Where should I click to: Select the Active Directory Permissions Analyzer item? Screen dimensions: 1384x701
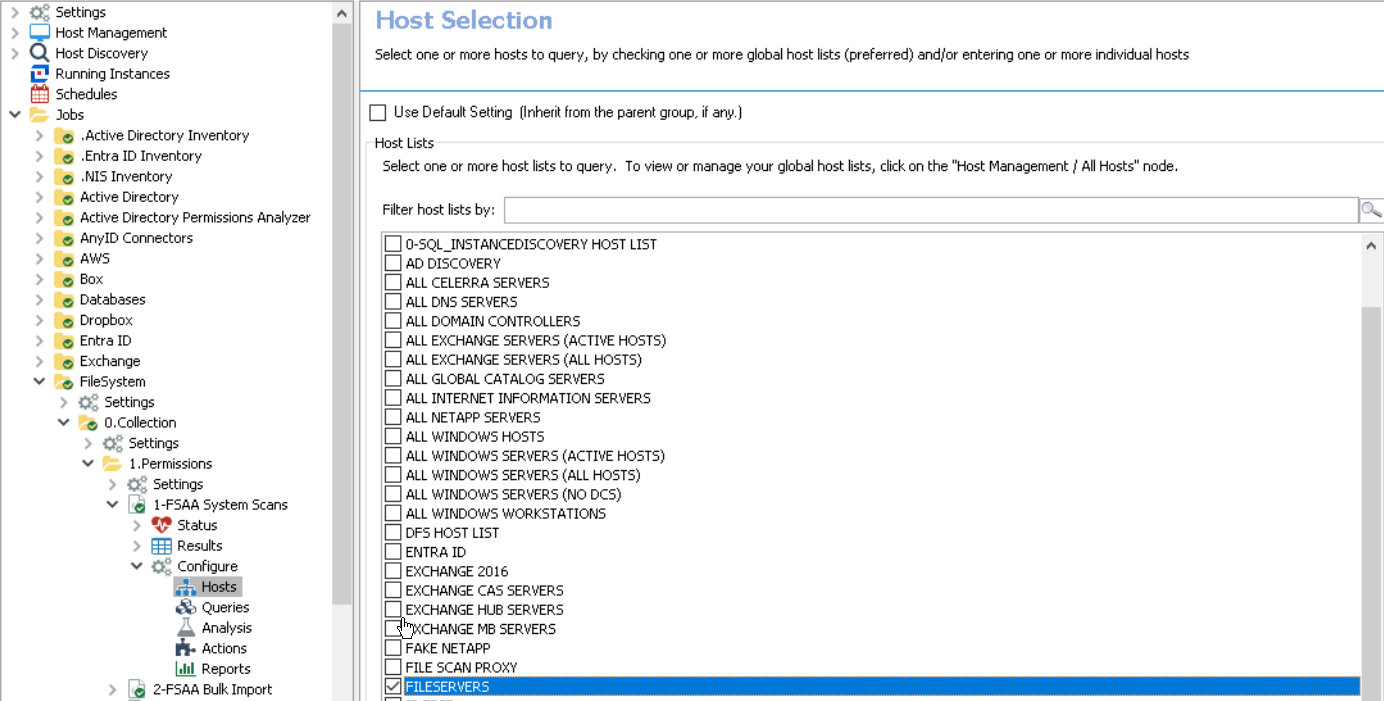[x=194, y=217]
